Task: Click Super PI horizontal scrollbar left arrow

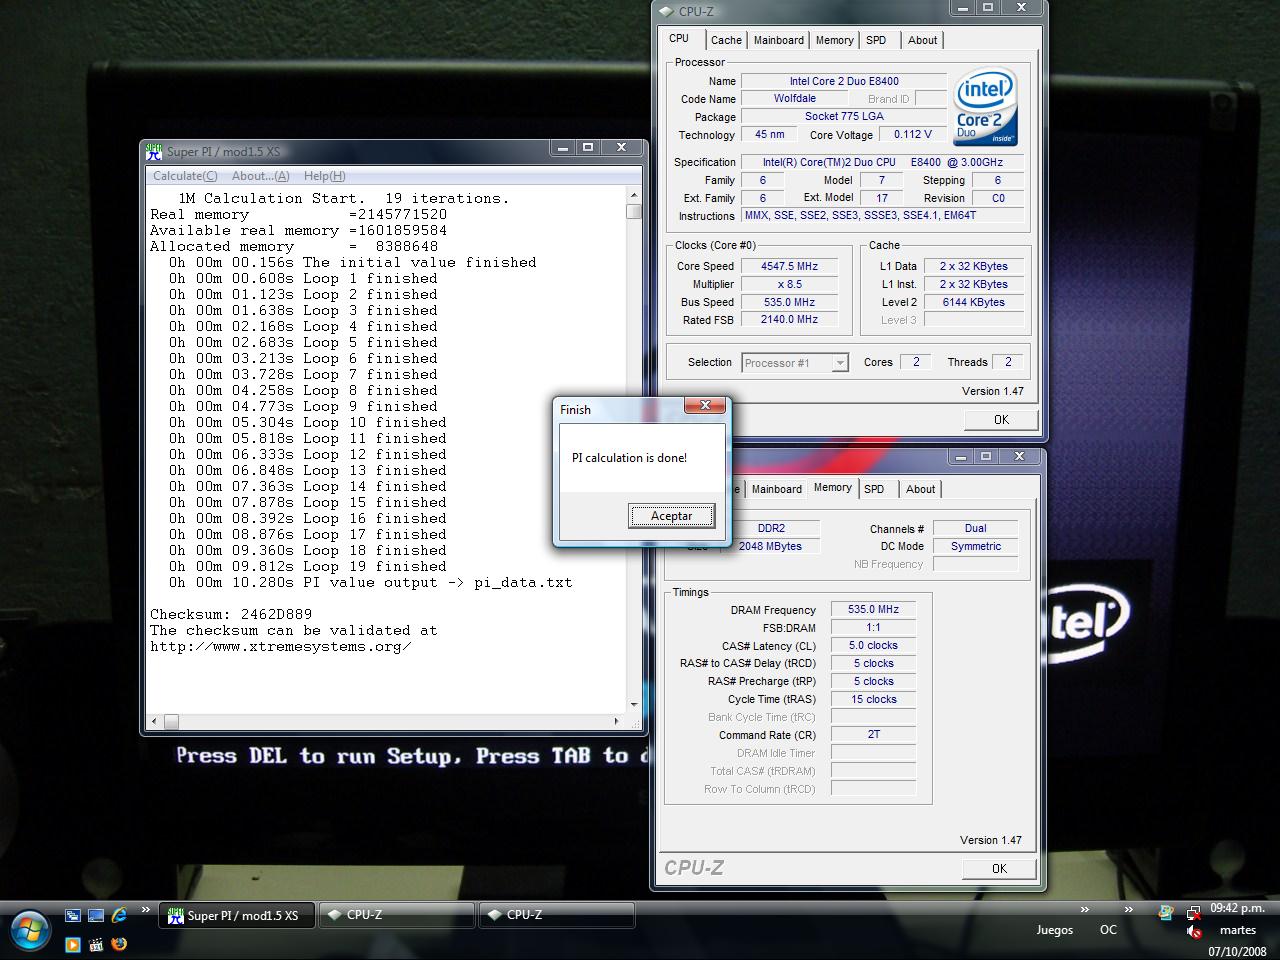Action: click(x=153, y=721)
